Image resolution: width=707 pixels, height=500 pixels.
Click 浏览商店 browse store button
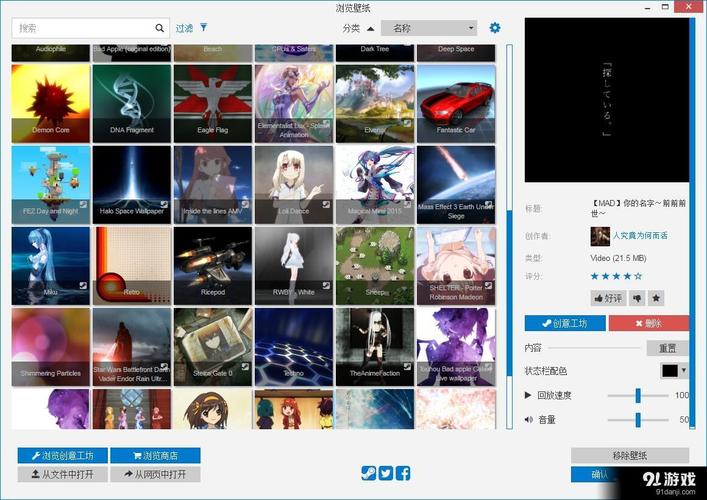155,455
